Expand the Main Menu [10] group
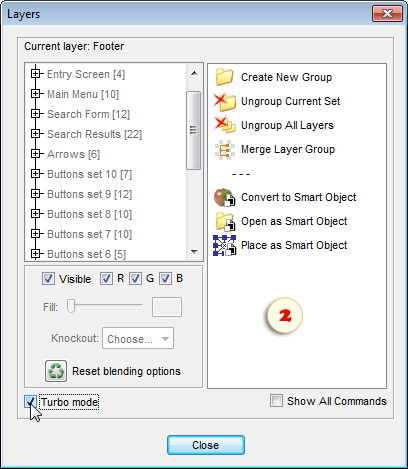The image size is (408, 469). click(x=35, y=94)
